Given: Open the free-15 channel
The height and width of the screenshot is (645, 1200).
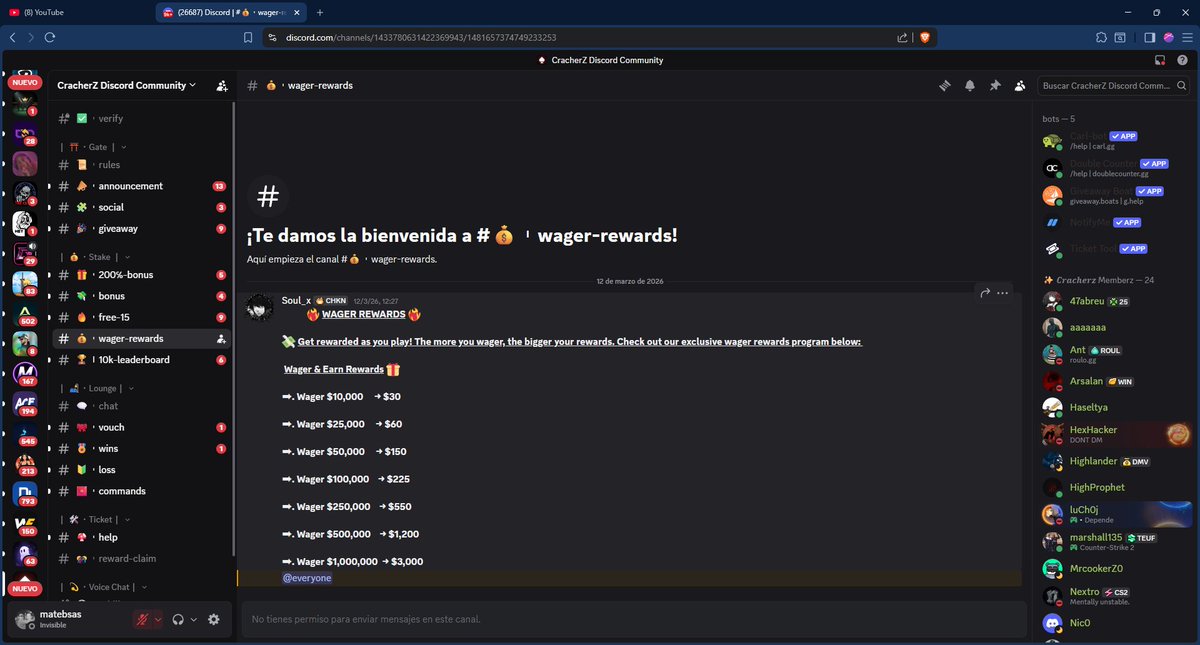Looking at the screenshot, I should pyautogui.click(x=141, y=317).
